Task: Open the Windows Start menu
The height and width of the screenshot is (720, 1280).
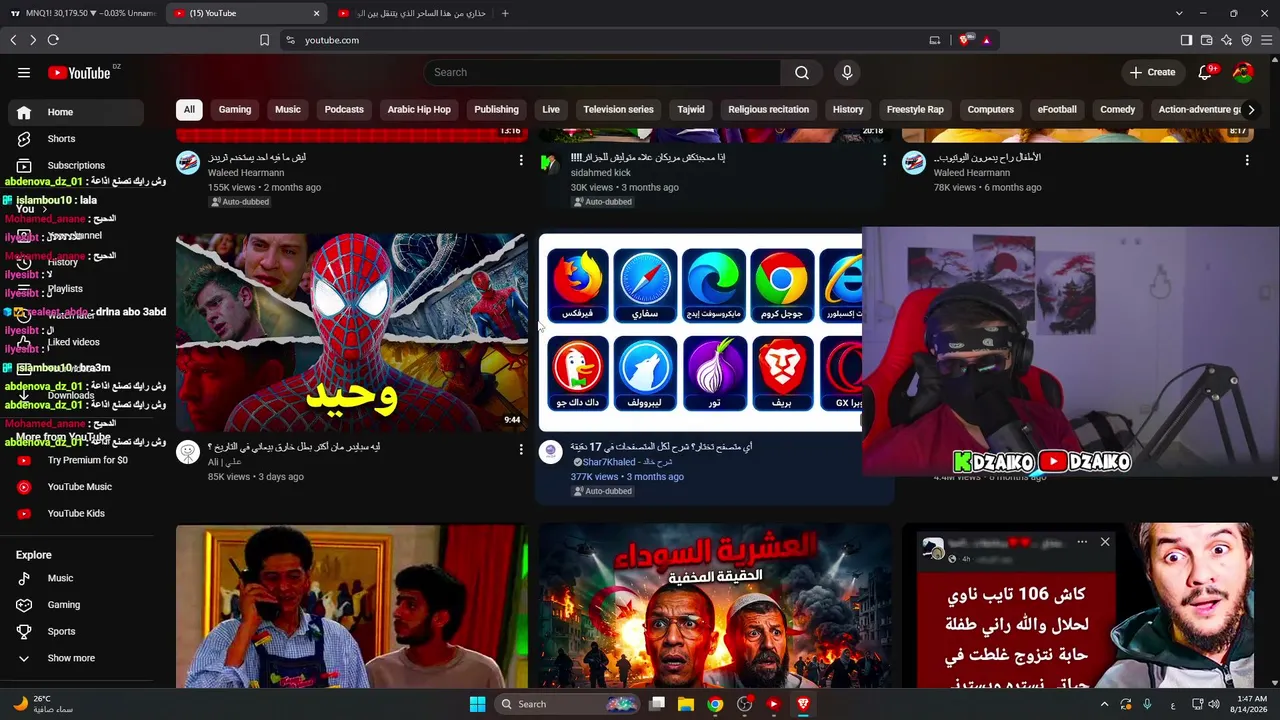Action: (x=477, y=704)
